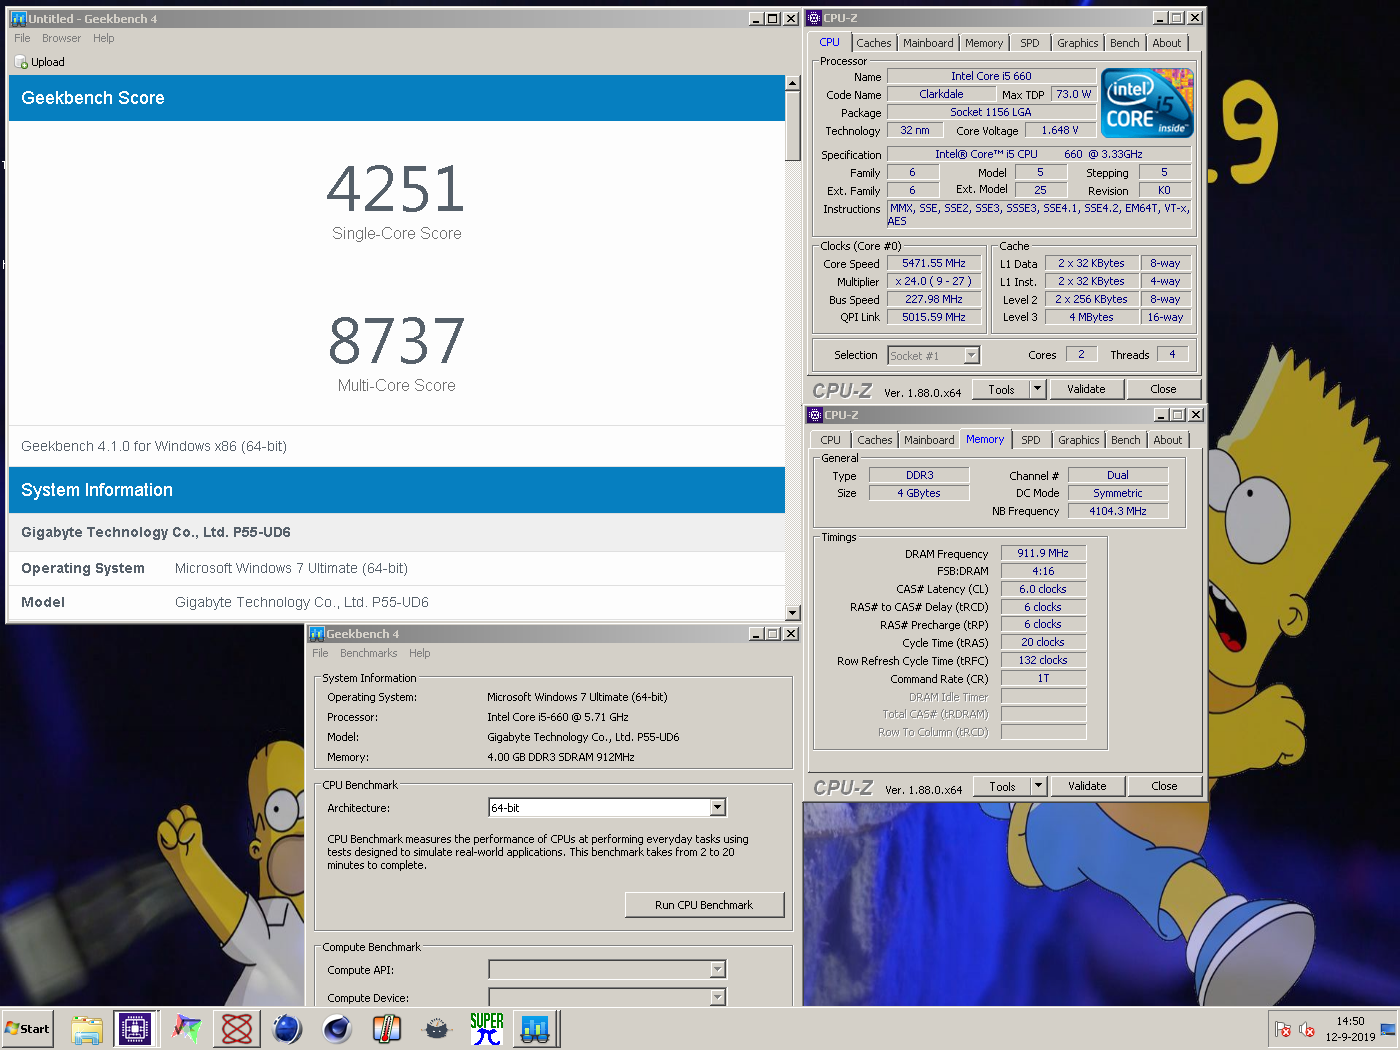1400x1050 pixels.
Task: Open Help menu in small Geekbench 4 window
Action: (419, 653)
